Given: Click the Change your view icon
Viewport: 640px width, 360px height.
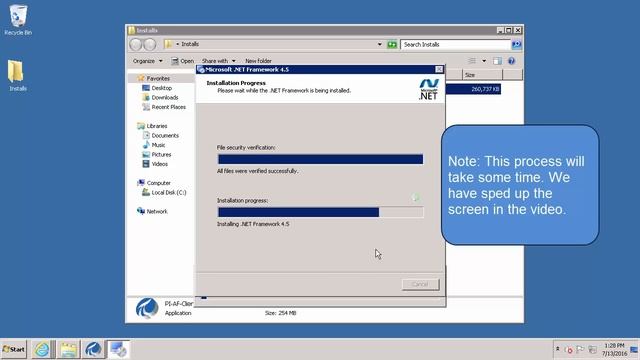Looking at the screenshot, I should (x=472, y=61).
